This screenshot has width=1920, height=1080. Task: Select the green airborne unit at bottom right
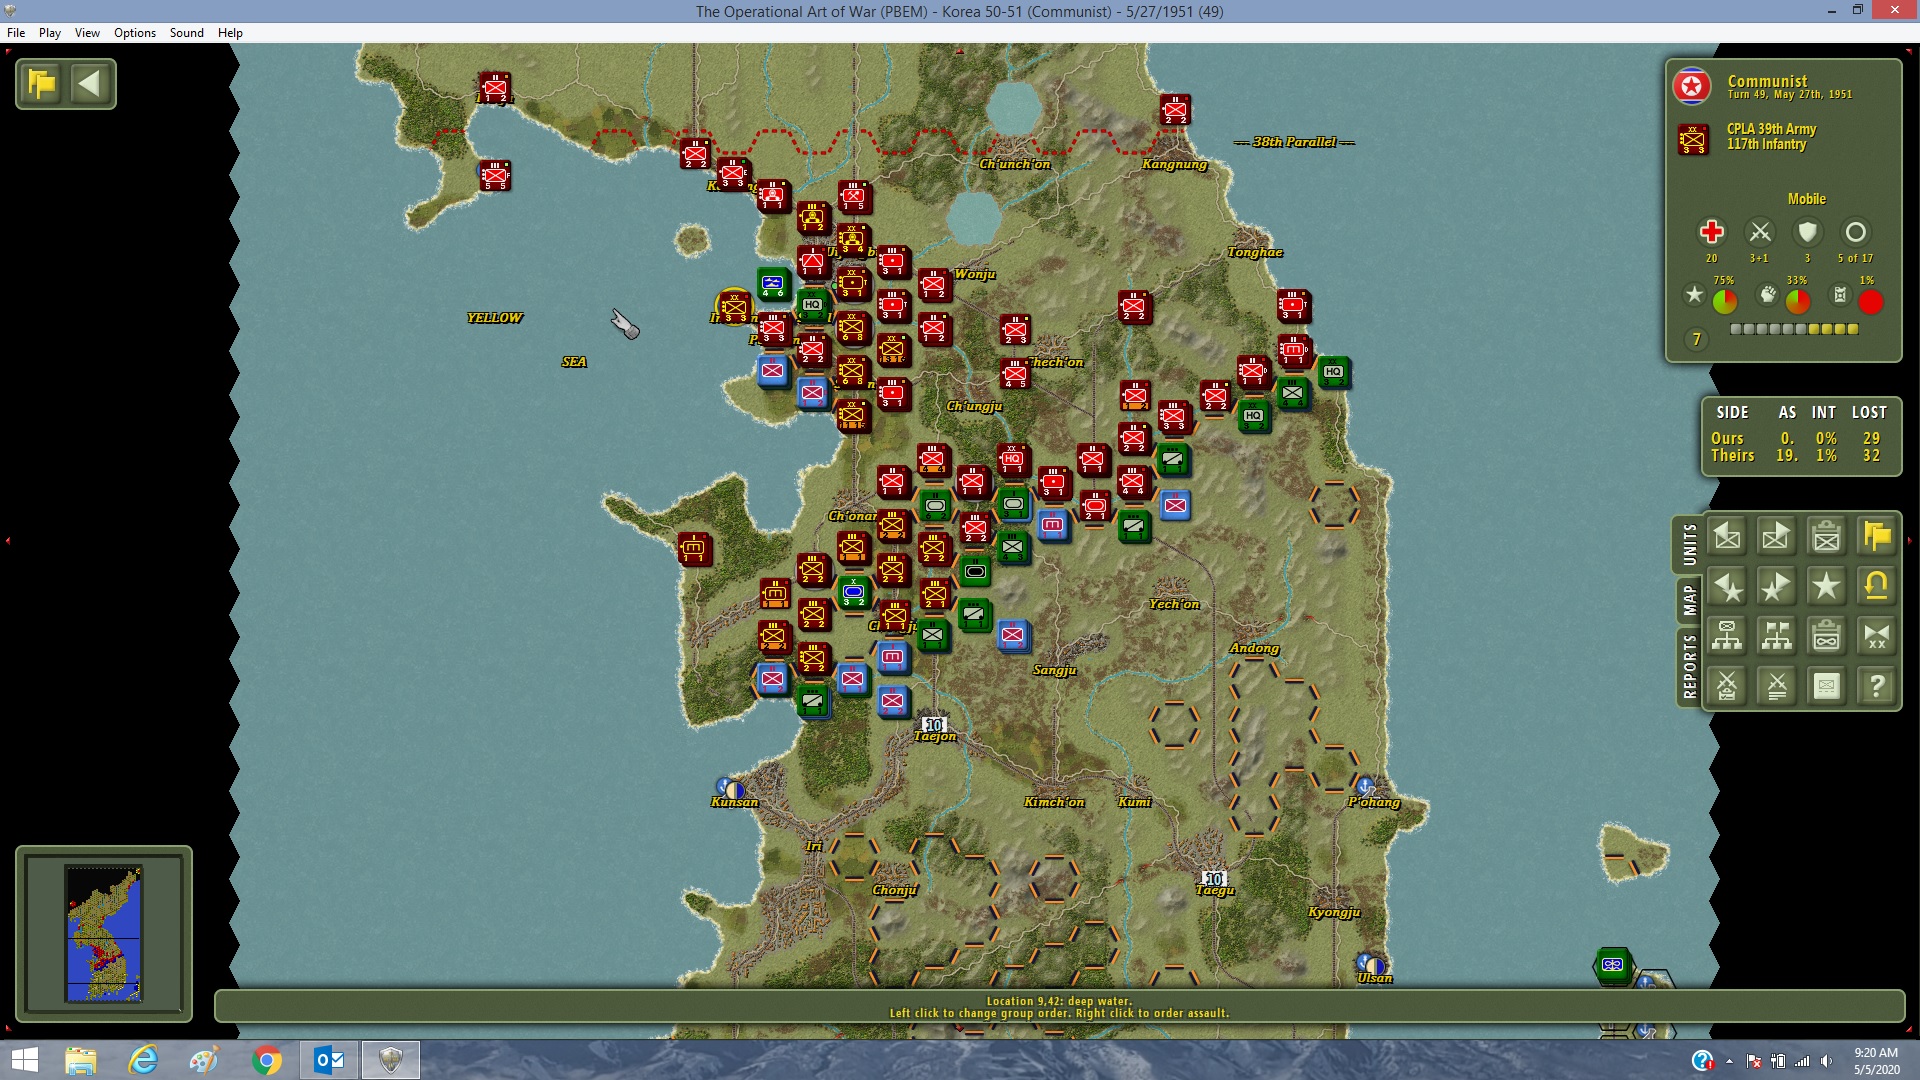[x=1612, y=965]
